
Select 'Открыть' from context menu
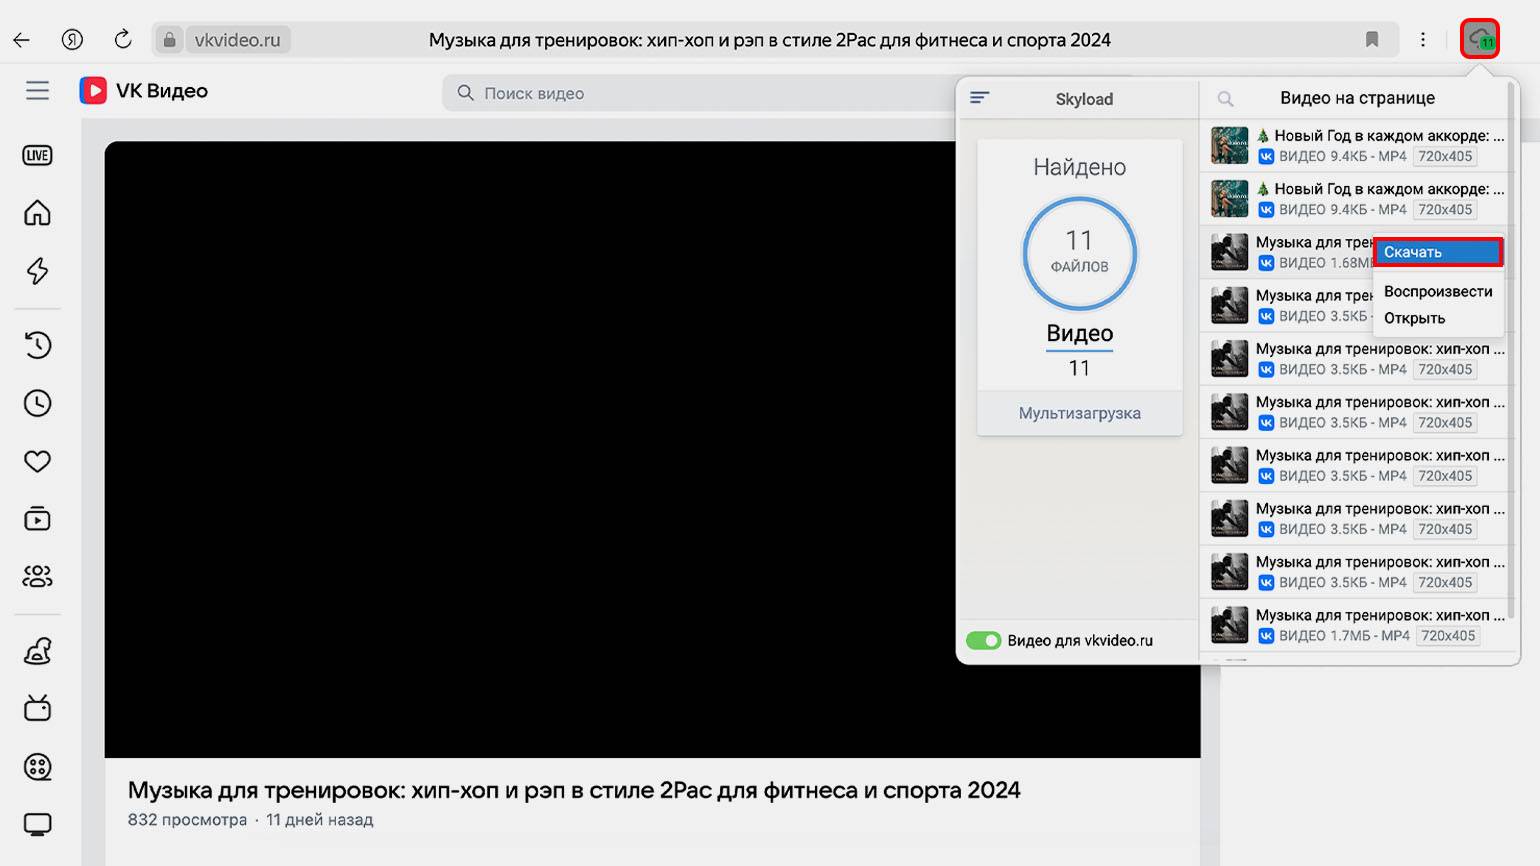(1414, 318)
